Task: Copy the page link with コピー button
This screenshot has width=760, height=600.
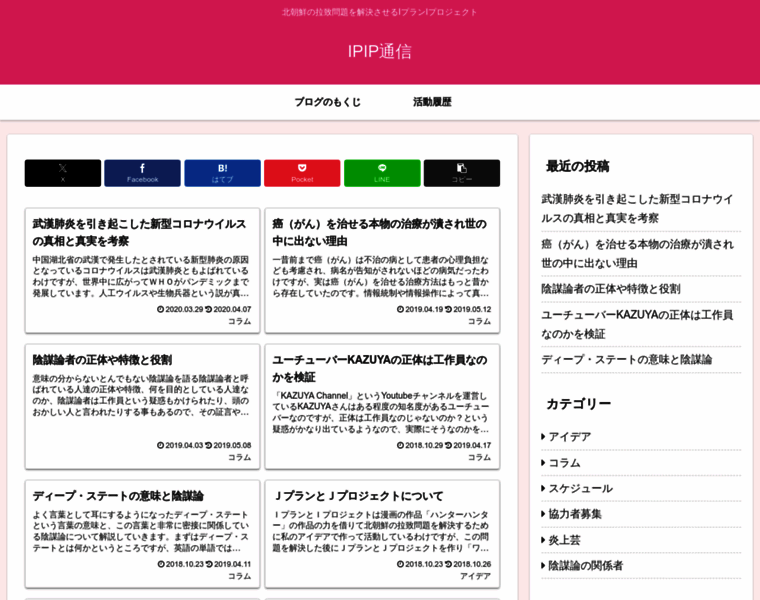Action: pos(462,173)
